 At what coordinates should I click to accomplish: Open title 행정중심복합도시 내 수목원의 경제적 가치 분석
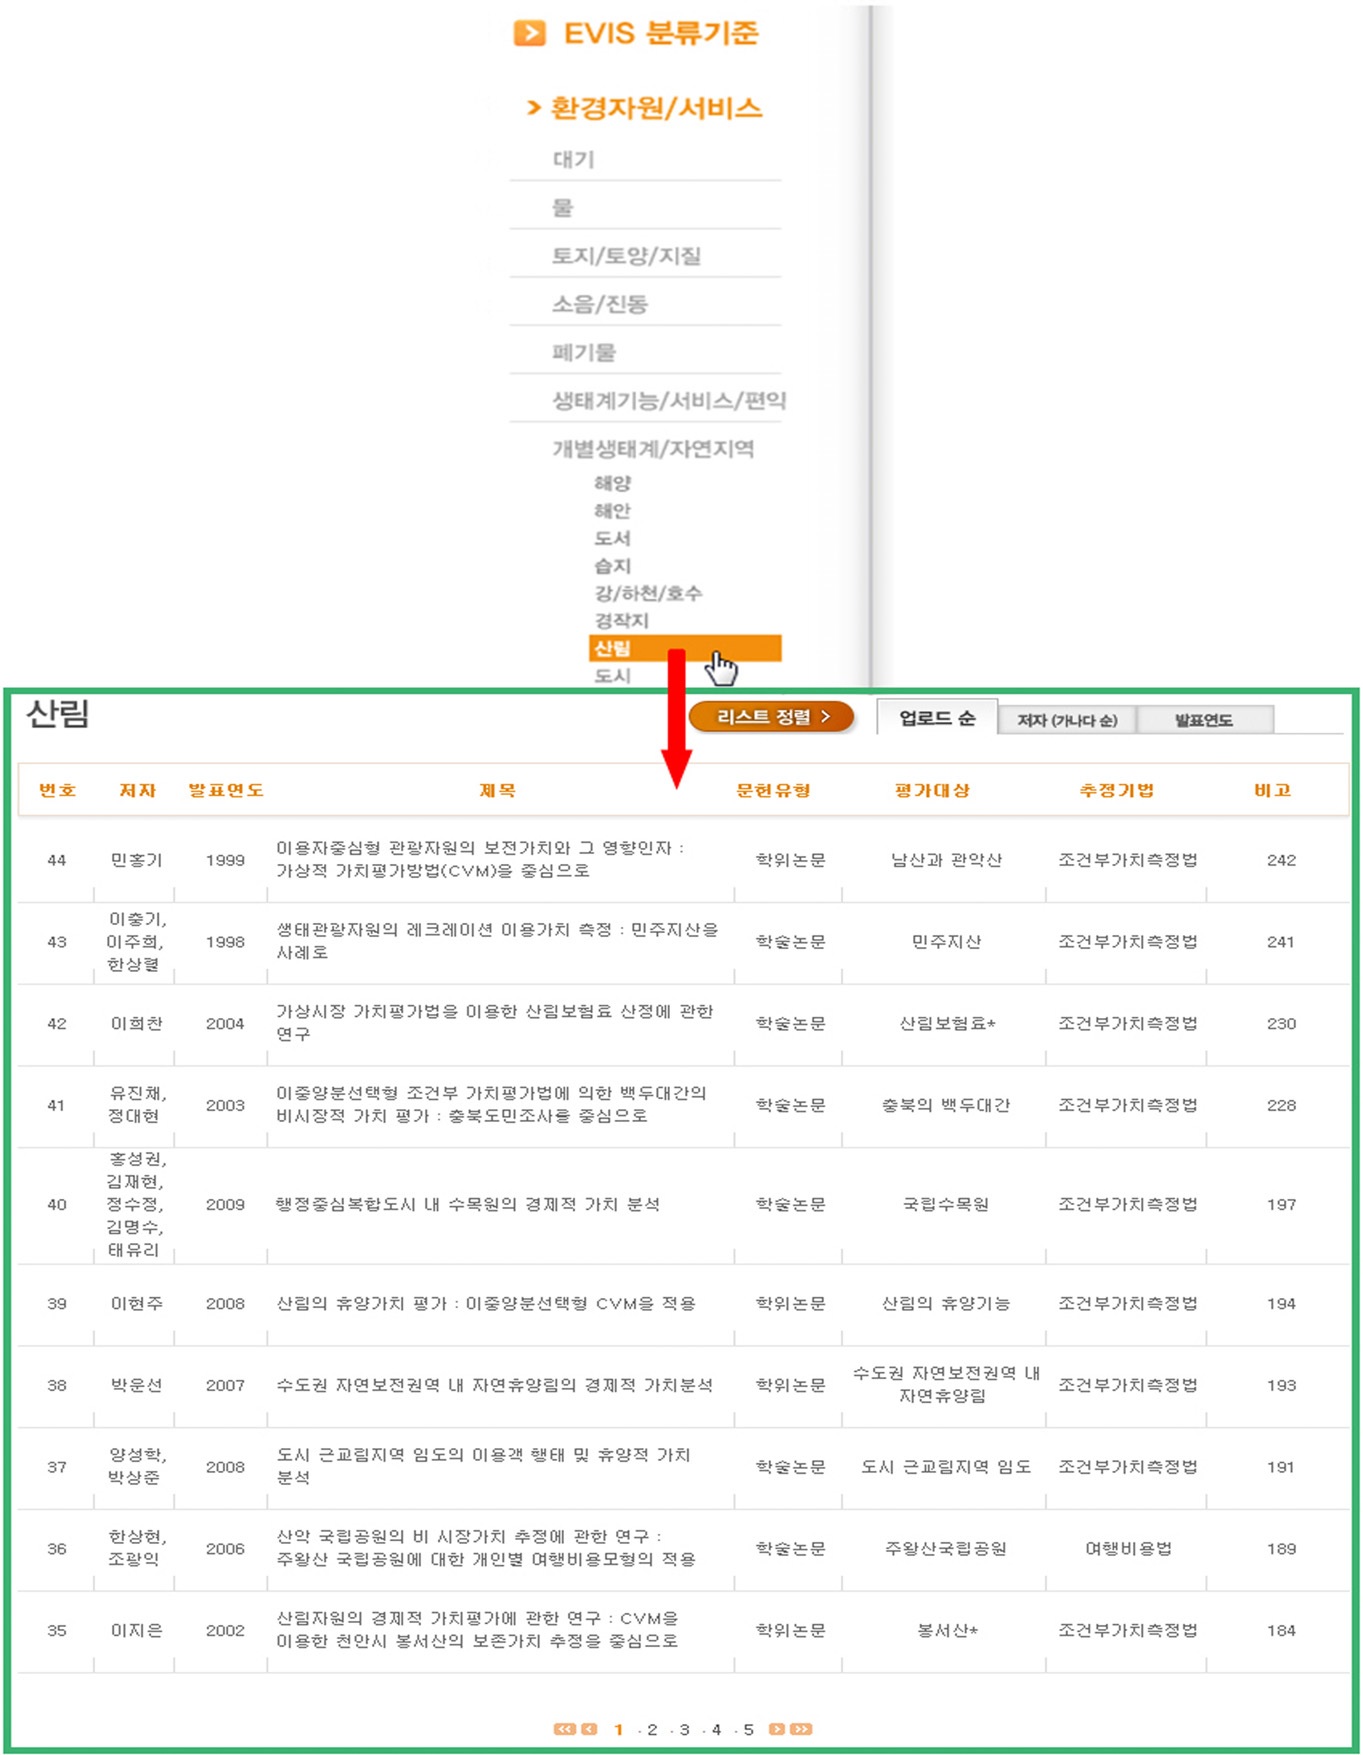[x=468, y=1204]
